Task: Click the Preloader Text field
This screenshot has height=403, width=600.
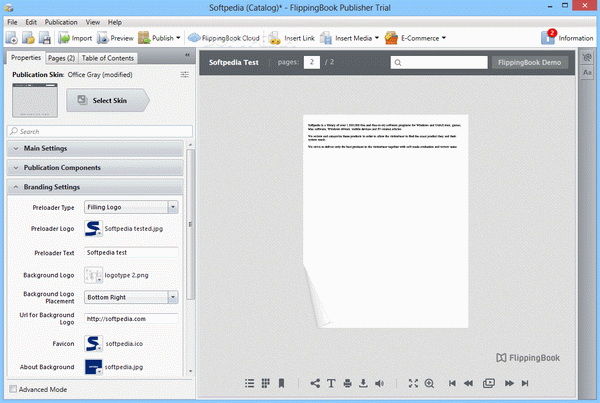Action: [x=131, y=253]
